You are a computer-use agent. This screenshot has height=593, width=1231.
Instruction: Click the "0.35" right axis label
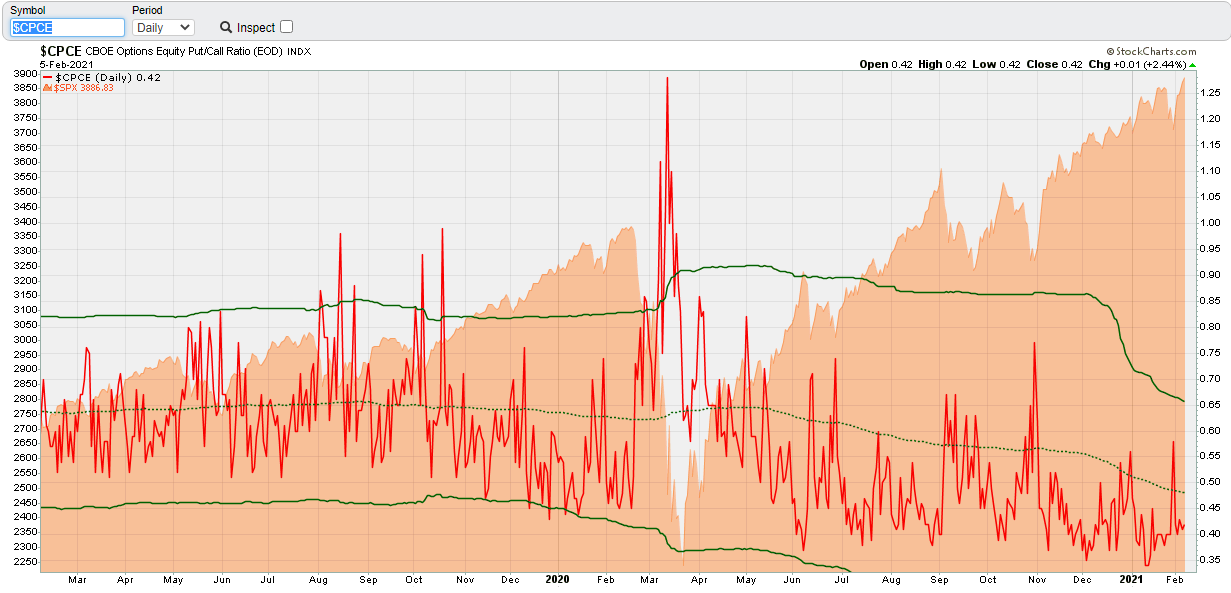click(x=1209, y=560)
